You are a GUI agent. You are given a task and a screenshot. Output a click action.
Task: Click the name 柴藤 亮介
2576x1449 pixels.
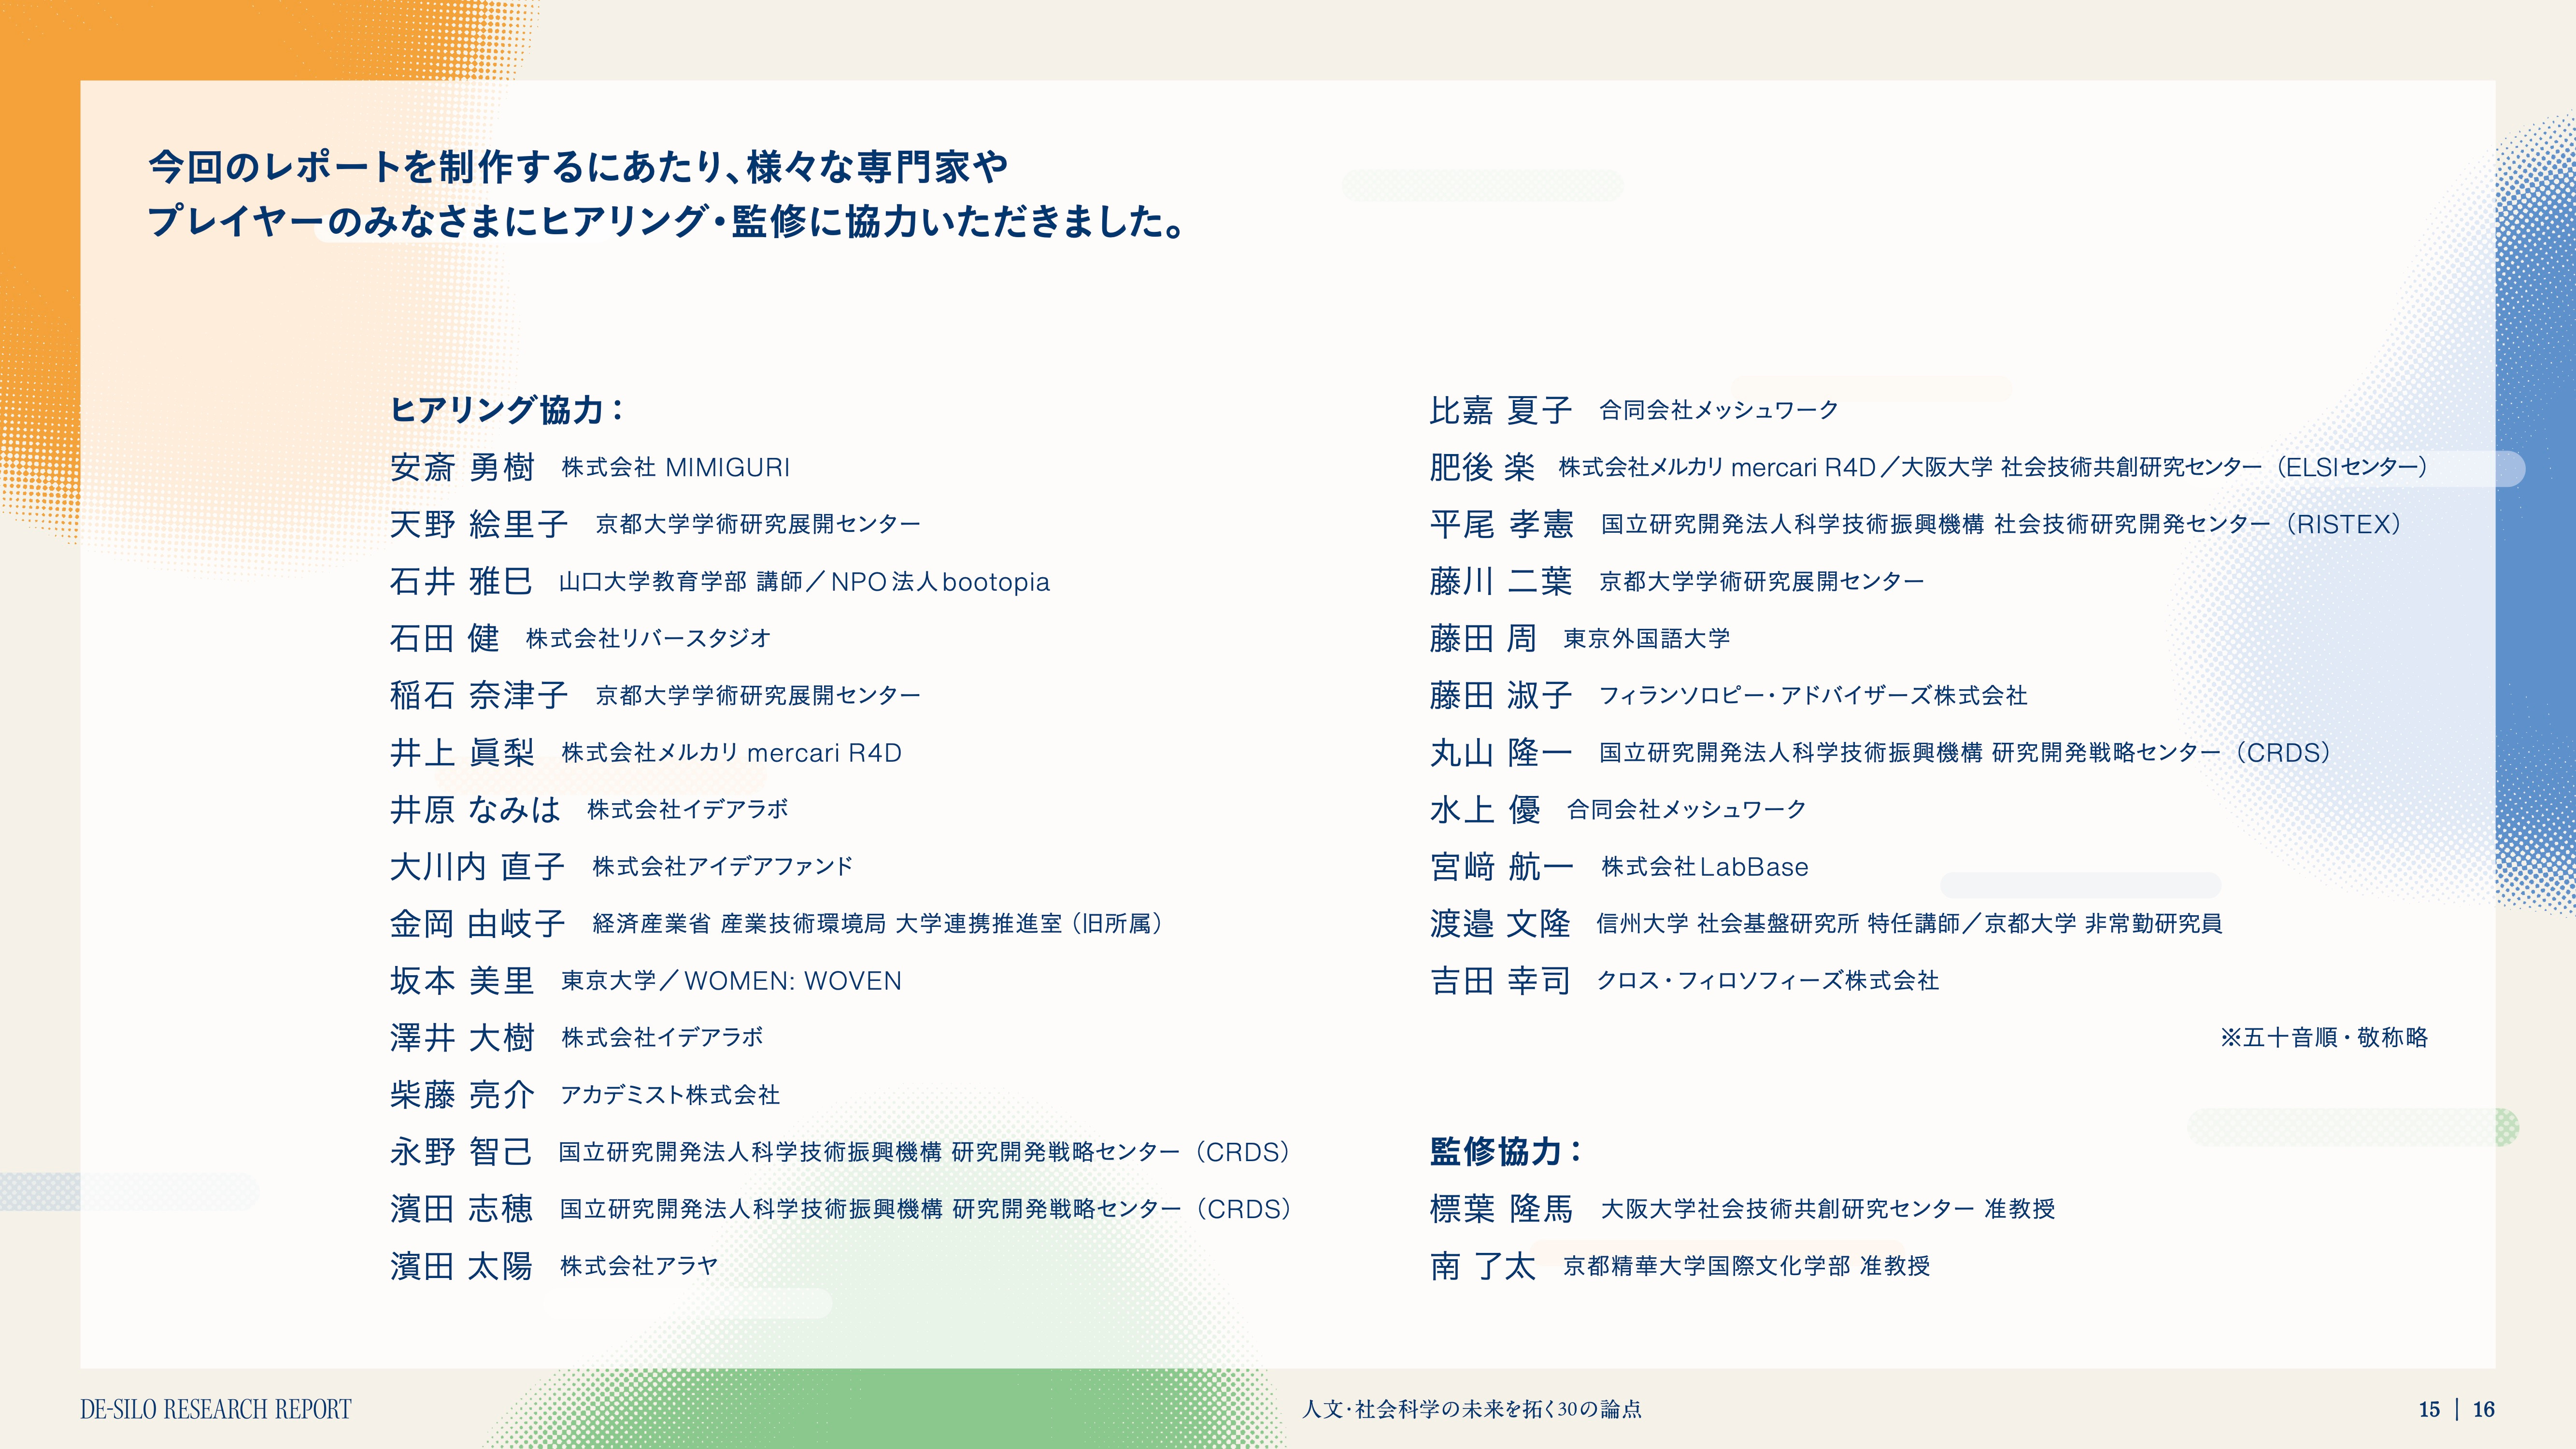pos(462,1094)
